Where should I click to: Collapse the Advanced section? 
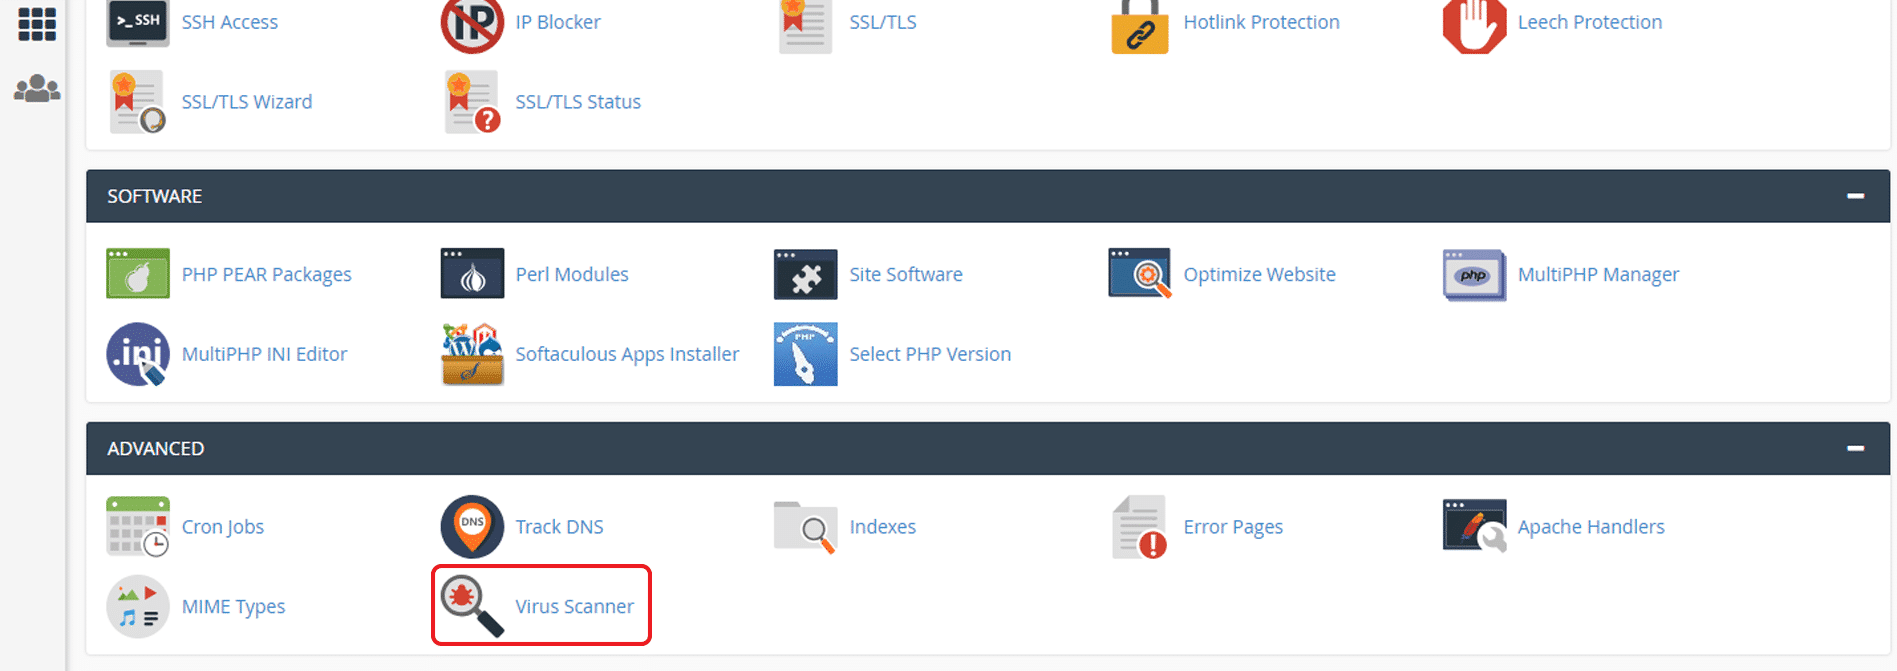pos(1855,448)
